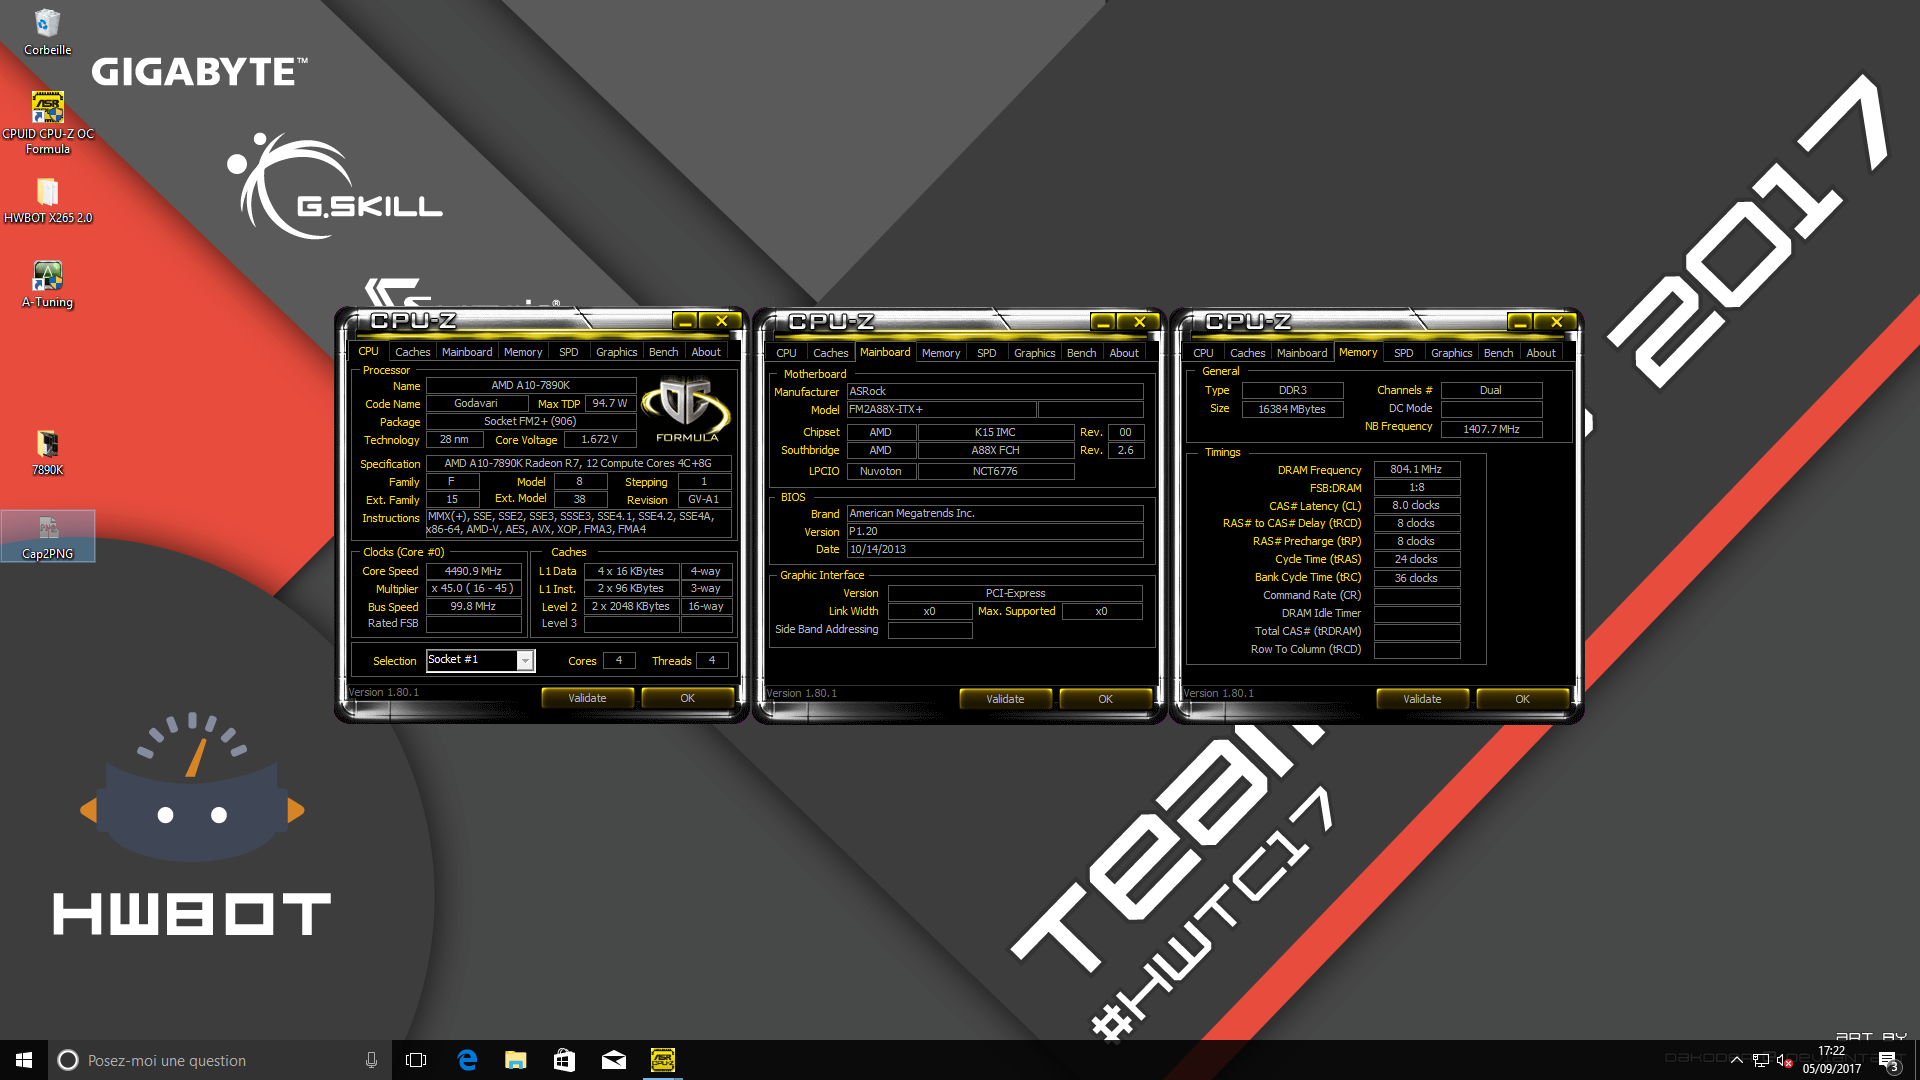Click OK in the Mainboard window

pos(1105,699)
